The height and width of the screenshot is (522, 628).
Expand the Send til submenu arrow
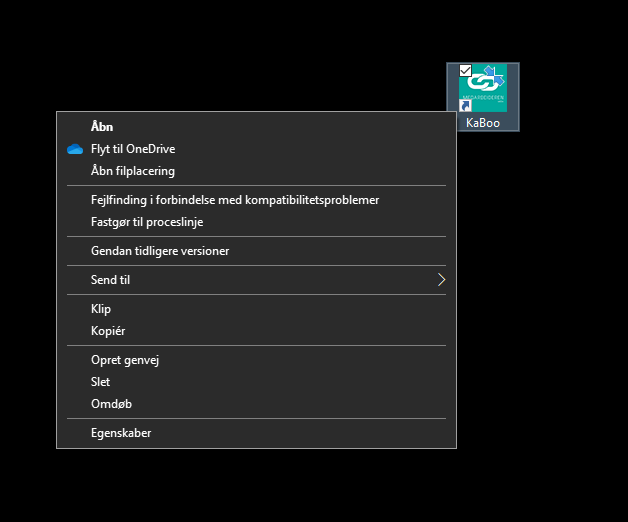[x=441, y=280]
